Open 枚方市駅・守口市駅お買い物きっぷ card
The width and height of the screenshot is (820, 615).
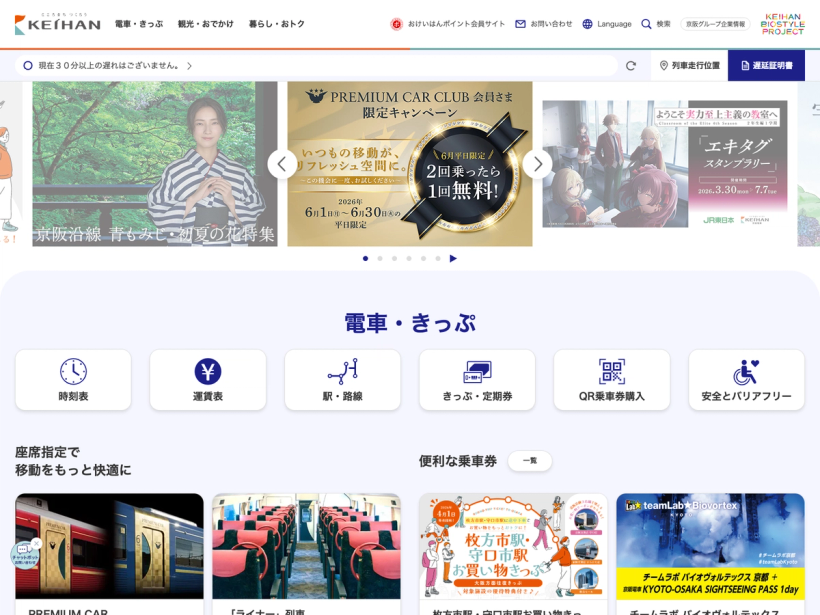(514, 546)
